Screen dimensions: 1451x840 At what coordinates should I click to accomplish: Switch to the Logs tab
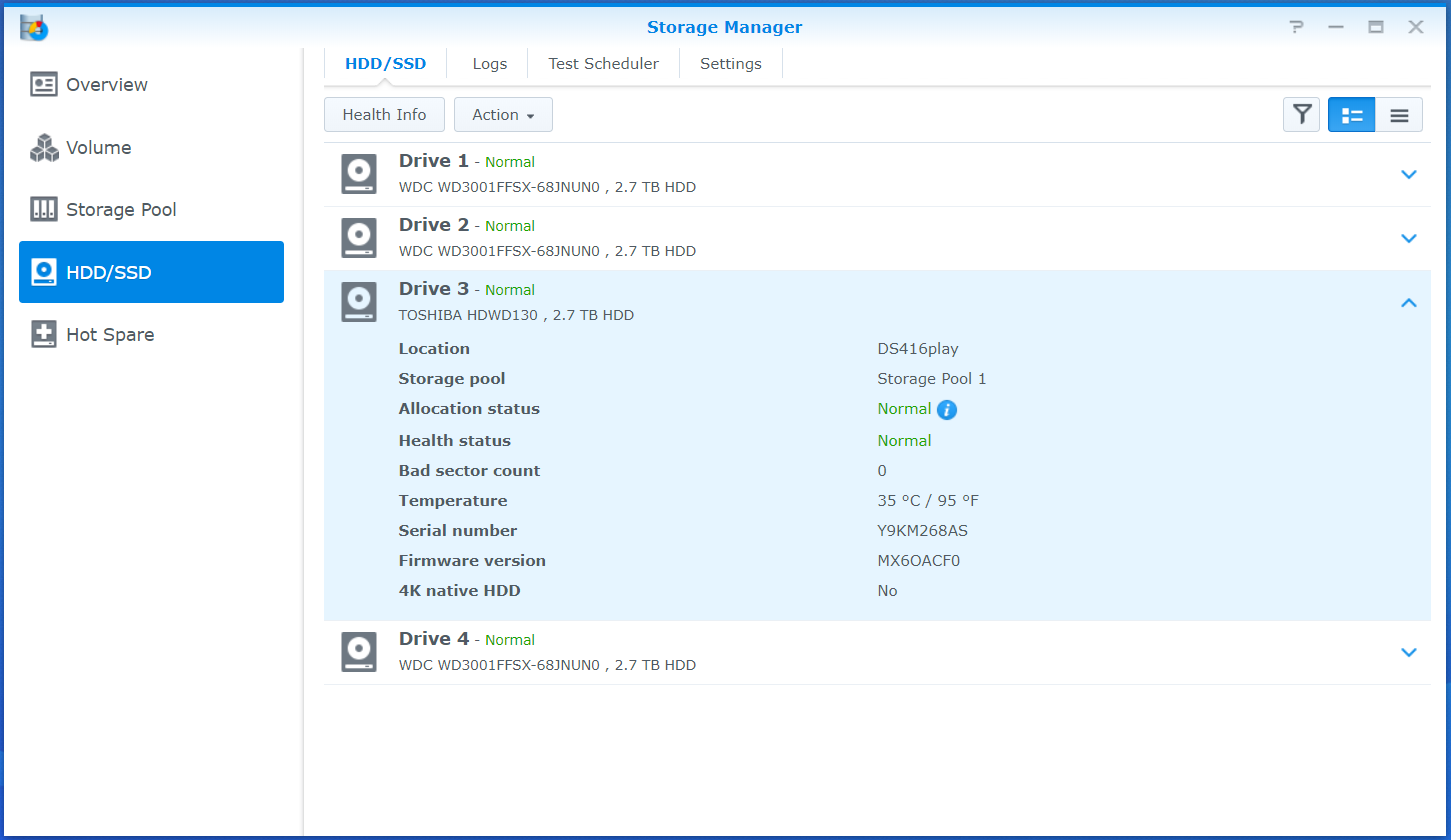click(x=489, y=63)
